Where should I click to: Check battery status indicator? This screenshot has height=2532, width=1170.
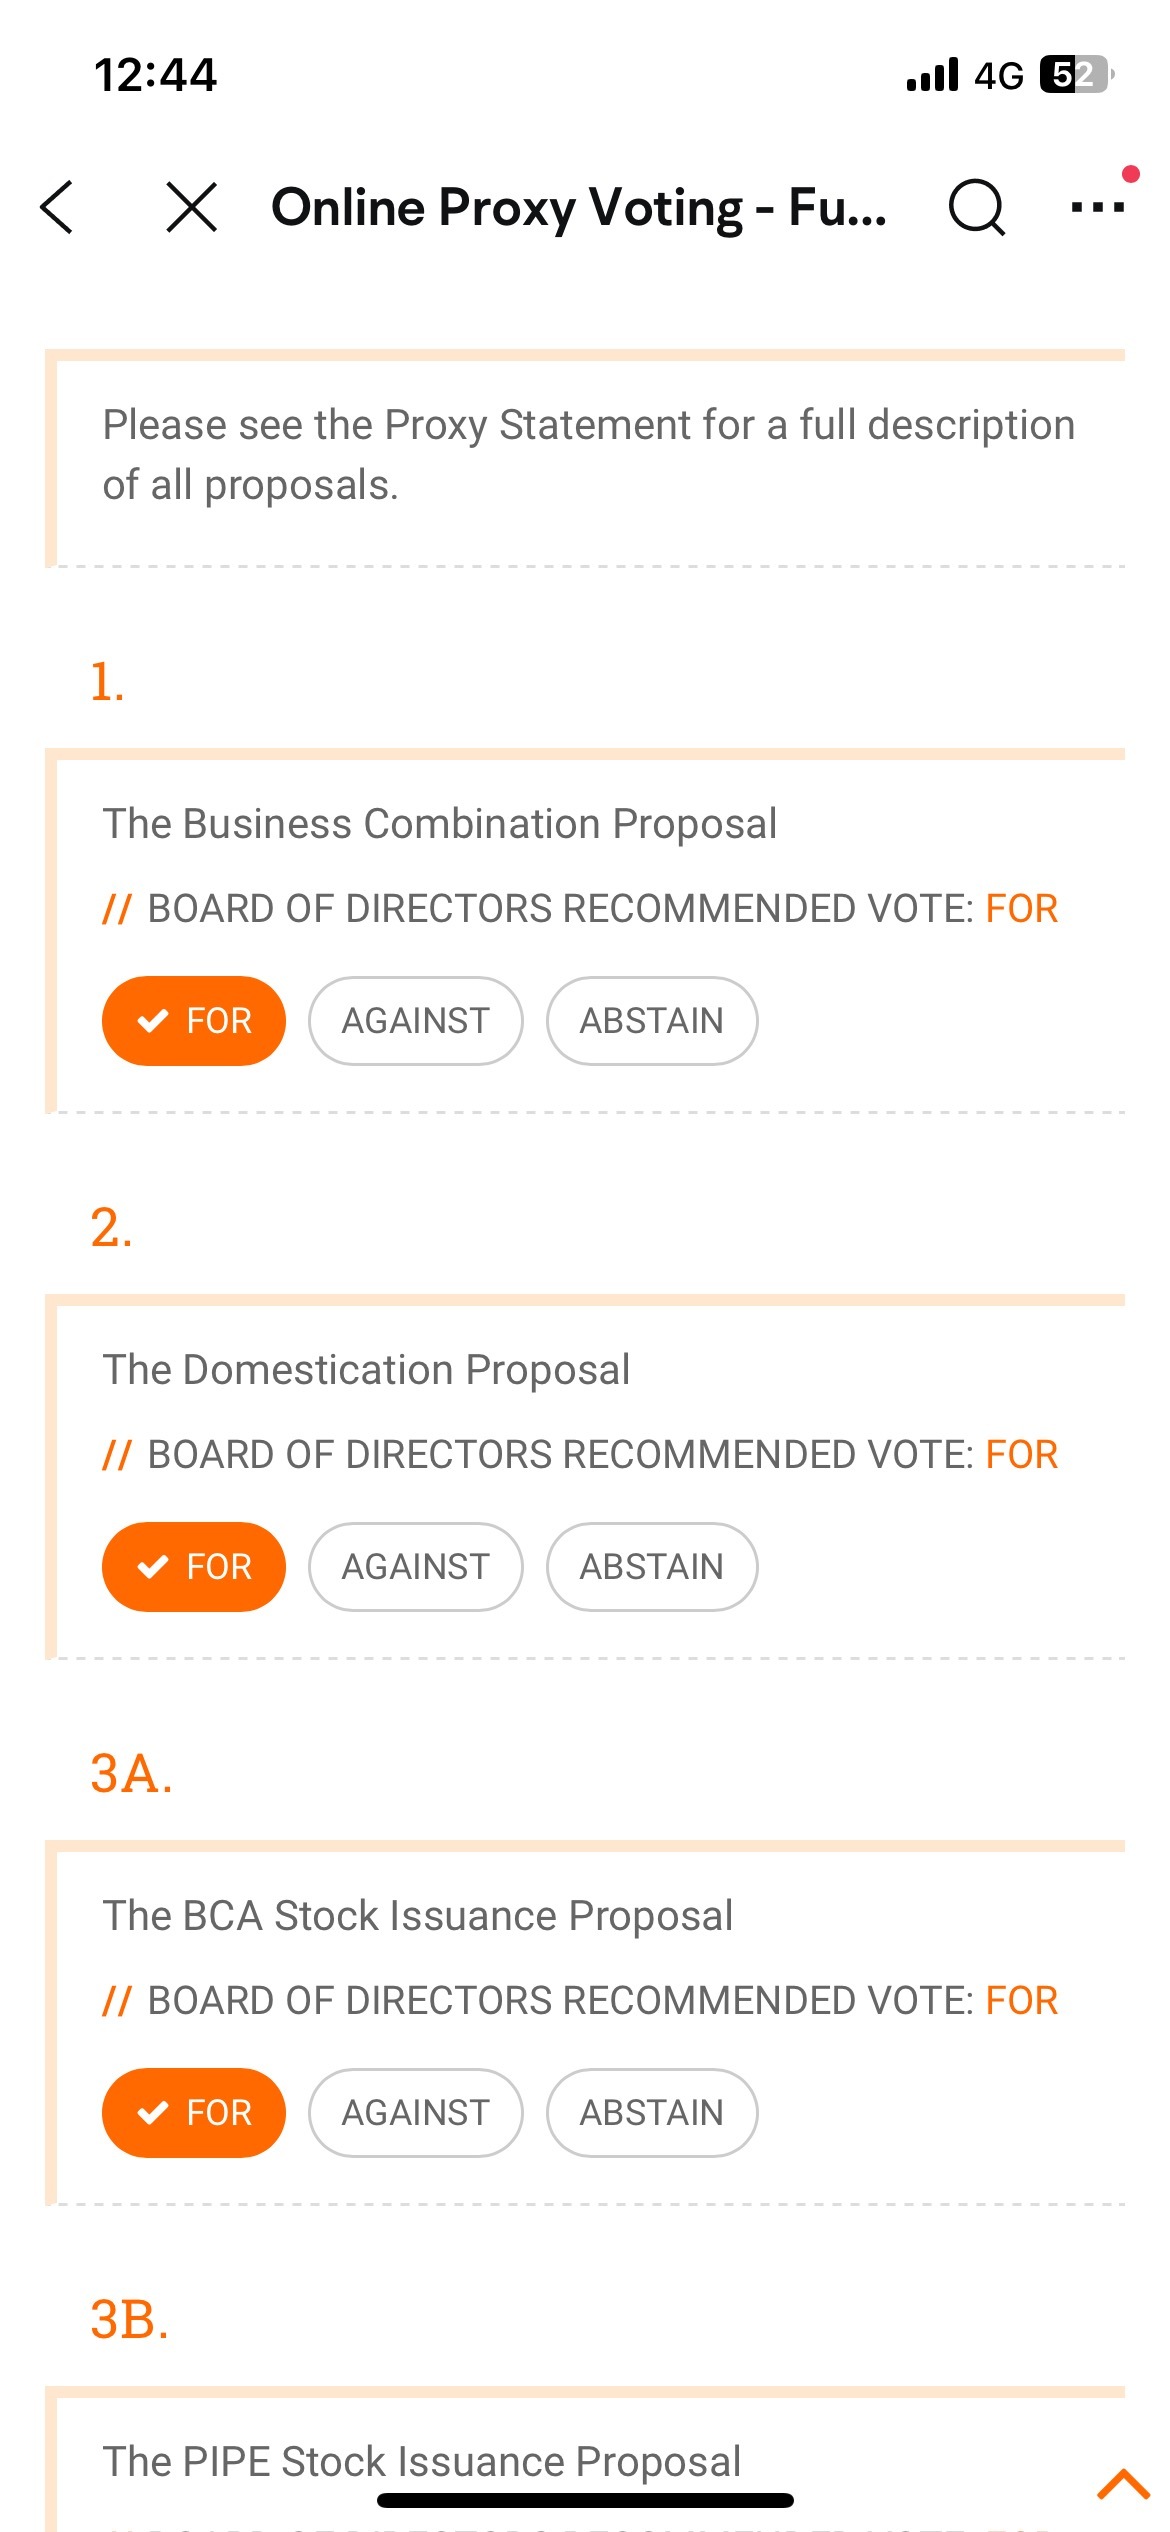[x=1075, y=75]
